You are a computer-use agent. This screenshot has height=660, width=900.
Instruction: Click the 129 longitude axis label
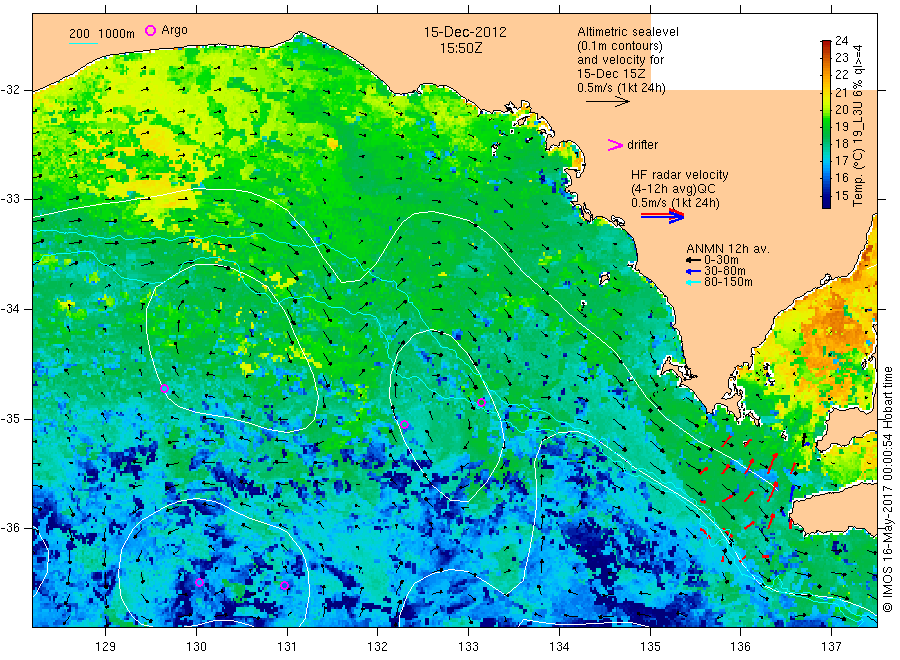(106, 647)
